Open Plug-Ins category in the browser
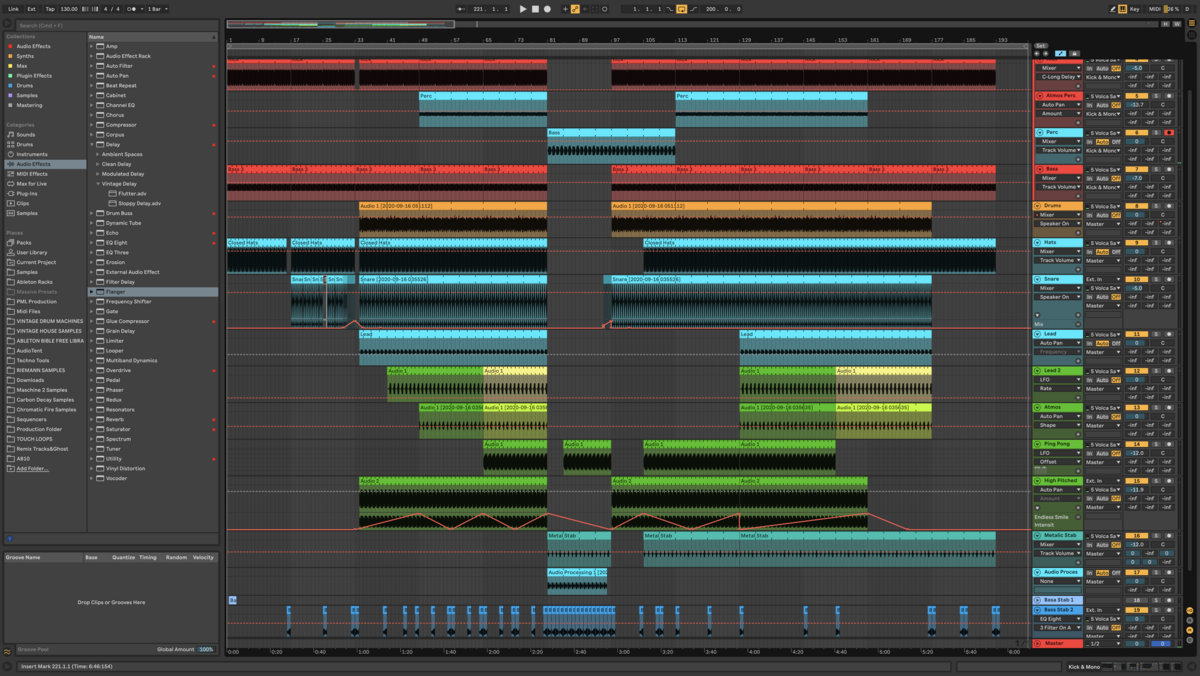 click(x=27, y=194)
